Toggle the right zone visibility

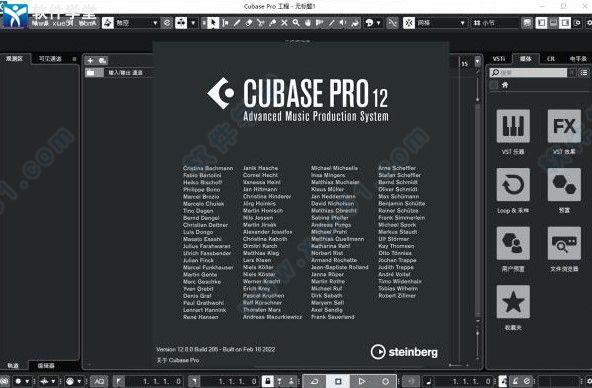pyautogui.click(x=565, y=23)
